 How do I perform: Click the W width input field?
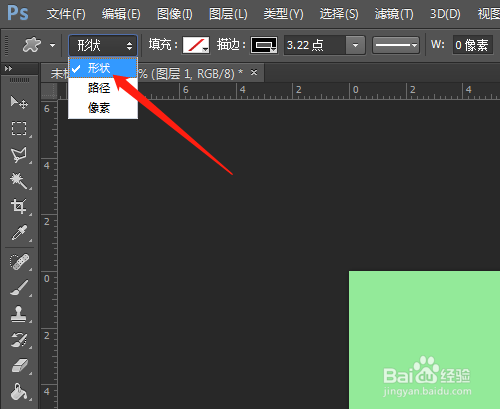pyautogui.click(x=473, y=45)
